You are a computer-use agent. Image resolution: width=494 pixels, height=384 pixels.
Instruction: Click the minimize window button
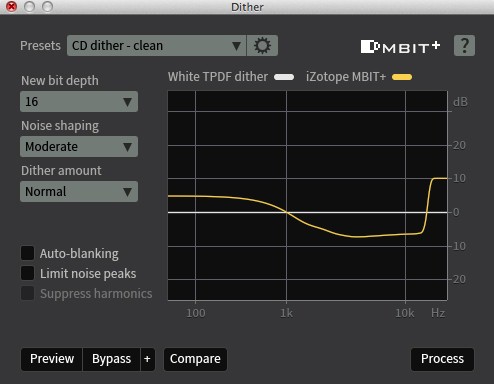coord(30,6)
